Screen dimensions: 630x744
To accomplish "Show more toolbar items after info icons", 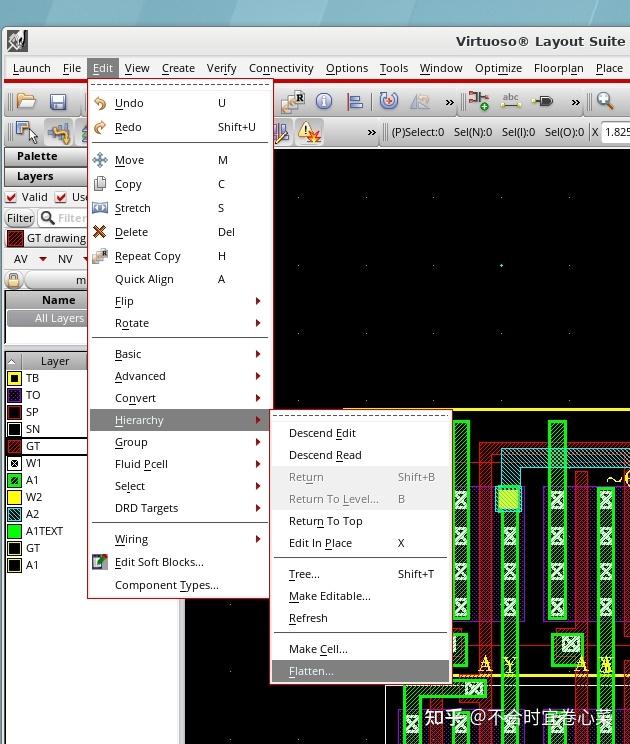I will (x=449, y=102).
